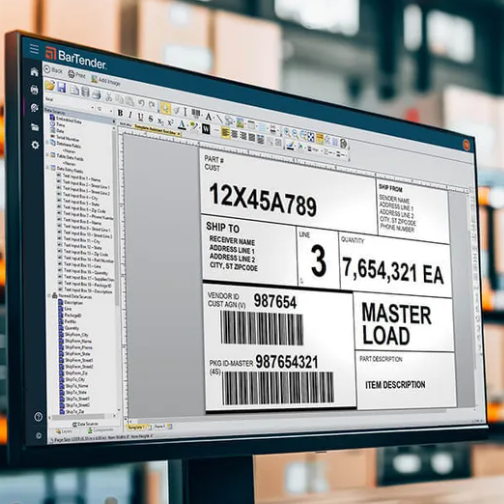
Task: Click the blue floppy-disk Save icon
Action: (x=62, y=88)
